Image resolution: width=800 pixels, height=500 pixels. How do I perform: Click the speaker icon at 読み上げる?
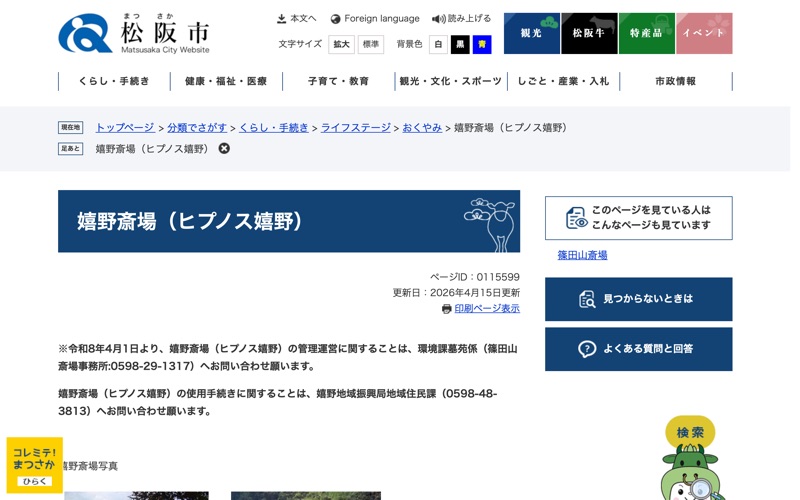pos(438,19)
